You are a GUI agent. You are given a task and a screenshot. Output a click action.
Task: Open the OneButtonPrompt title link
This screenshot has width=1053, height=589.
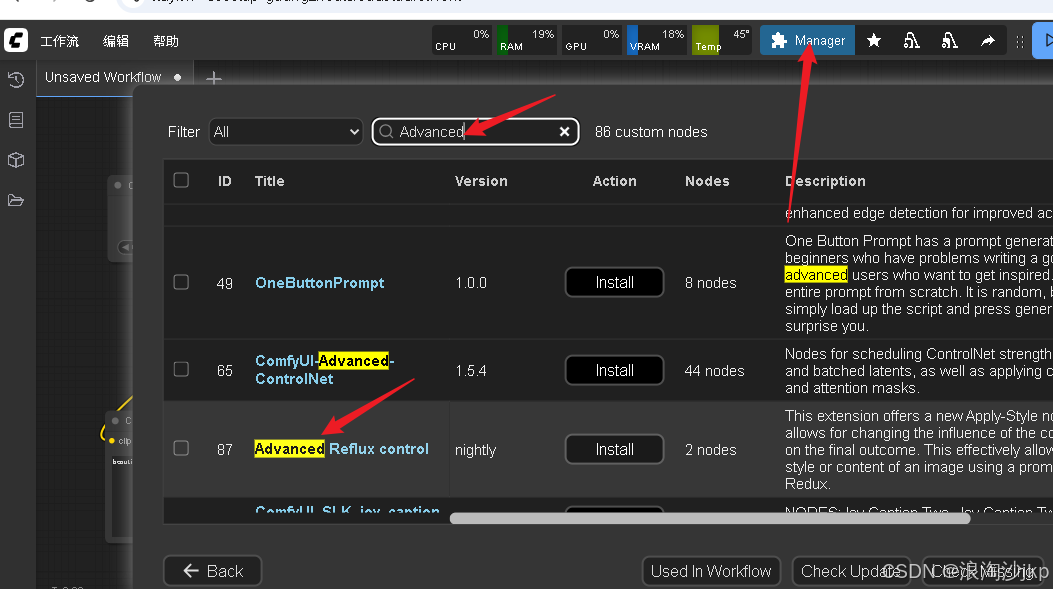320,283
